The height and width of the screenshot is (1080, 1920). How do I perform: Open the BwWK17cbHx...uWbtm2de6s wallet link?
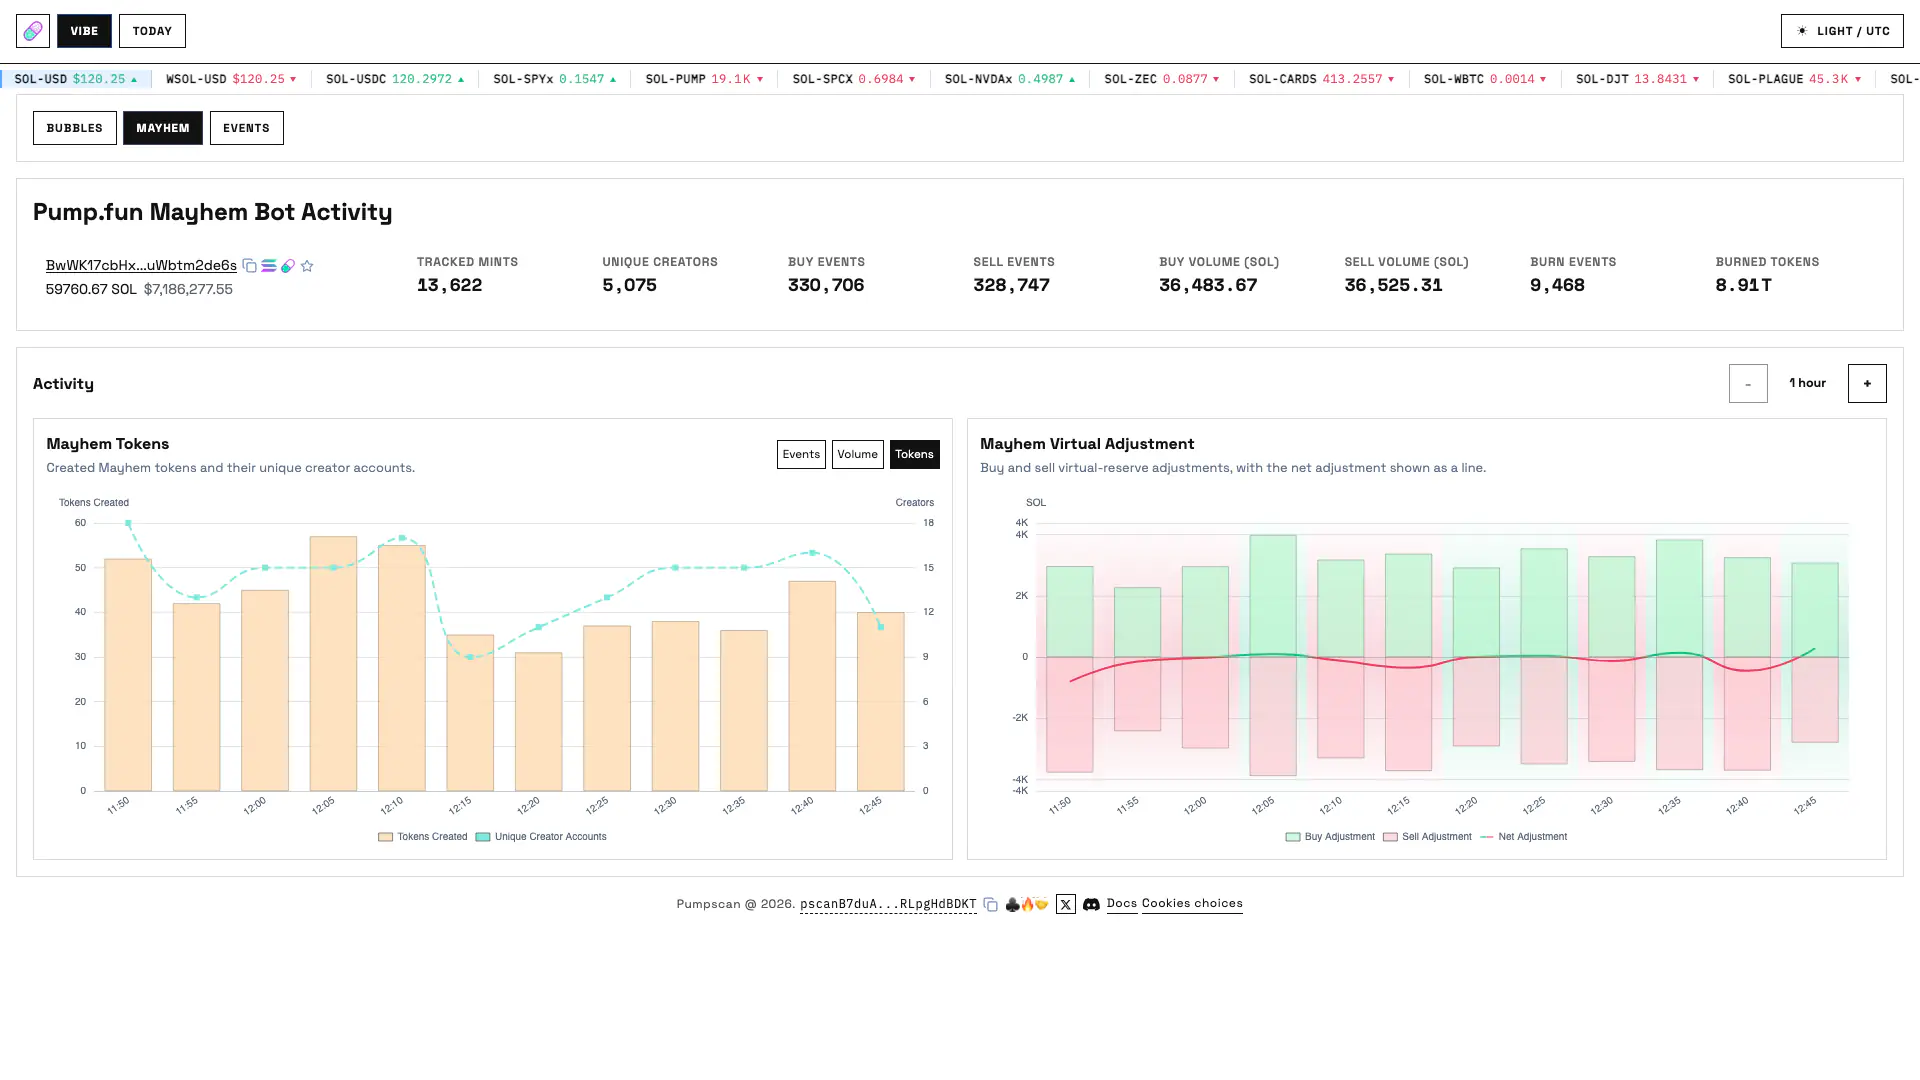(141, 265)
